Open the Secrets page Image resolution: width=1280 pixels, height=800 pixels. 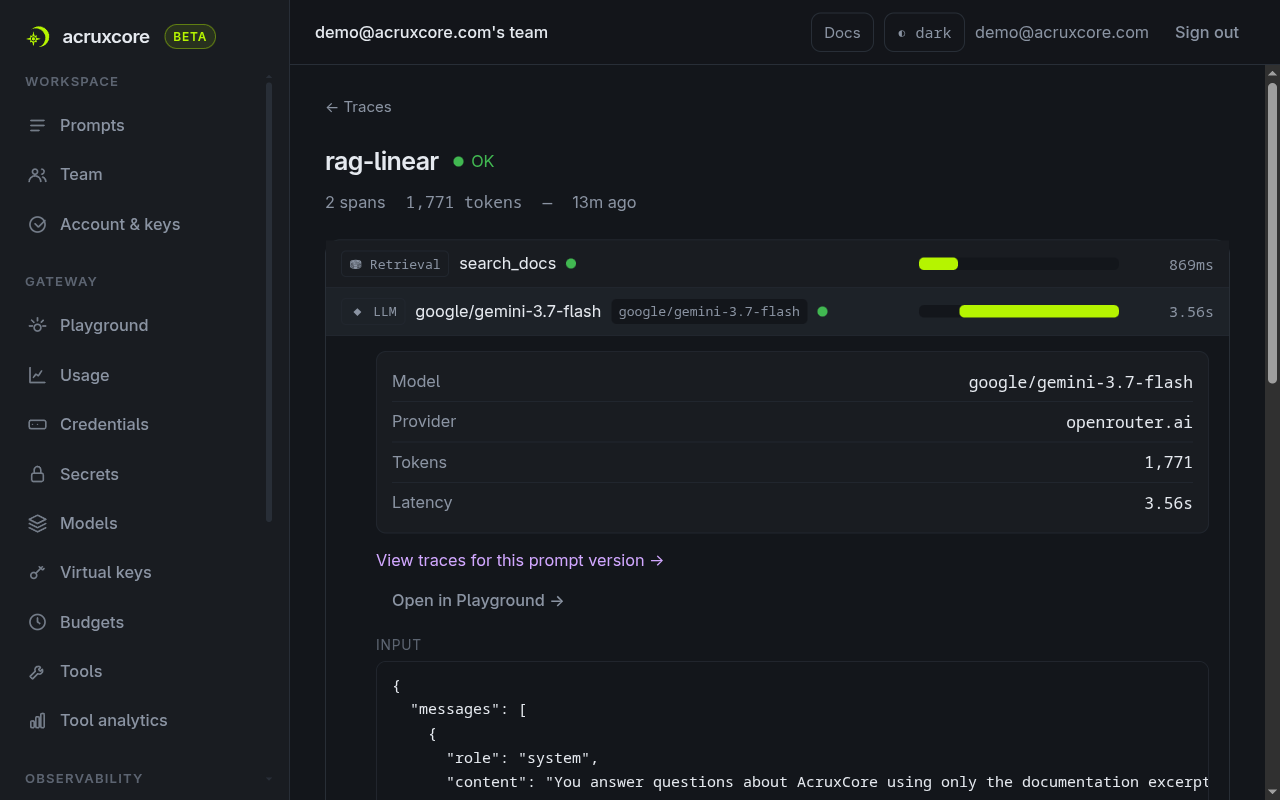point(89,474)
